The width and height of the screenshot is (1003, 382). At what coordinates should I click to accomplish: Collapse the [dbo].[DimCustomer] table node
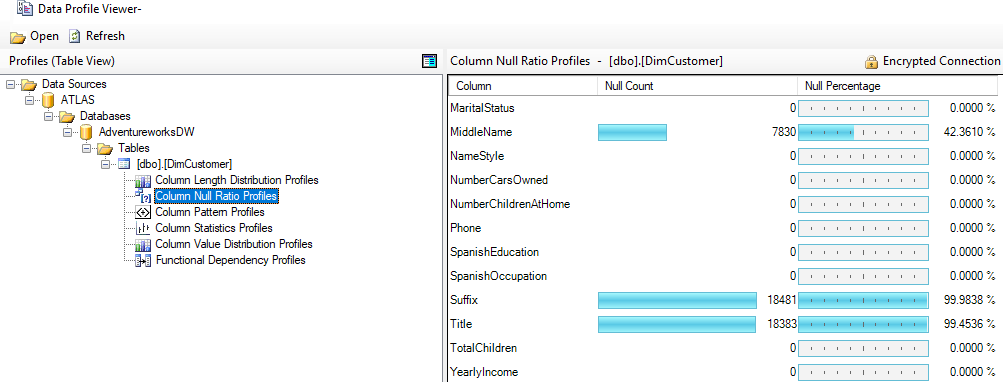click(106, 164)
